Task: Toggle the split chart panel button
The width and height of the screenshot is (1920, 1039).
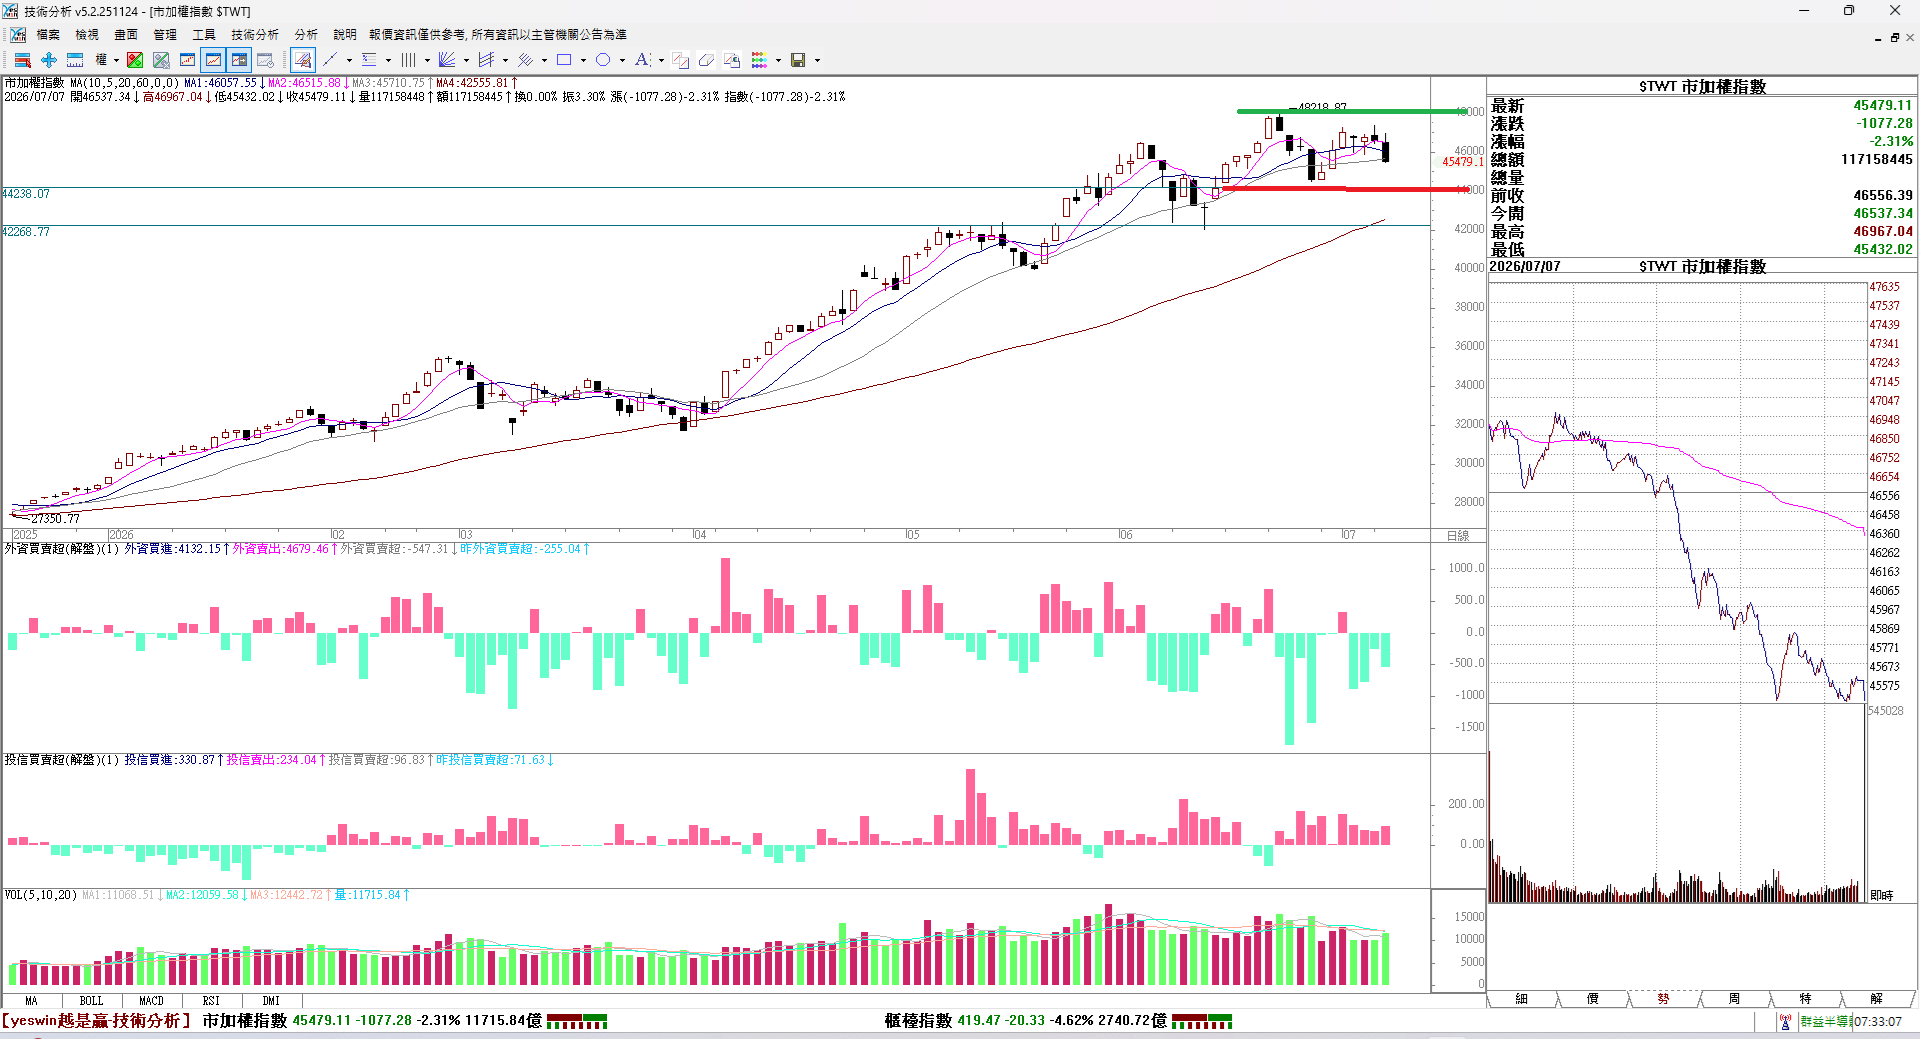Action: coord(239,60)
